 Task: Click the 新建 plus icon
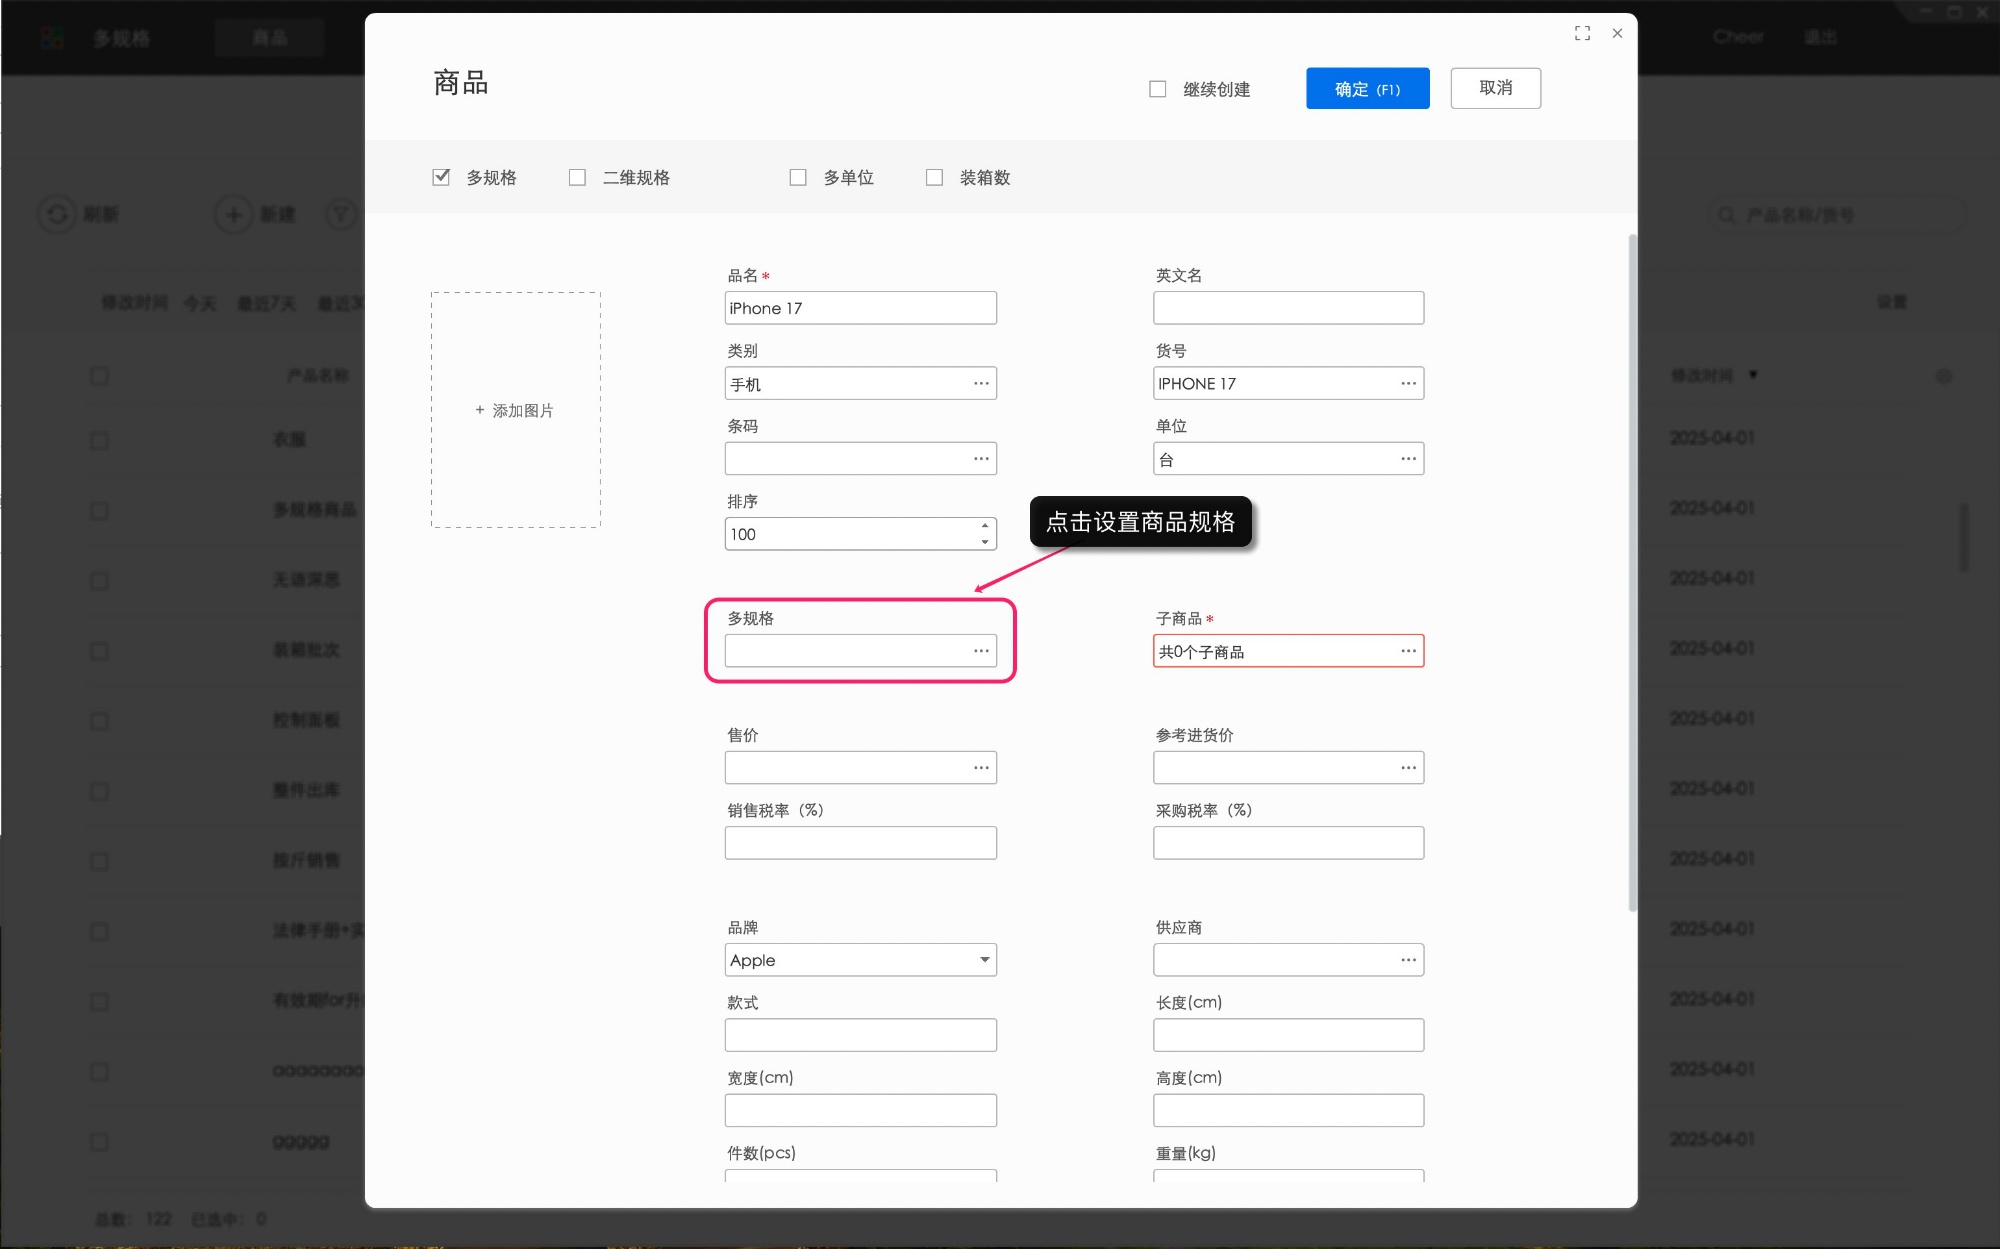(x=233, y=214)
